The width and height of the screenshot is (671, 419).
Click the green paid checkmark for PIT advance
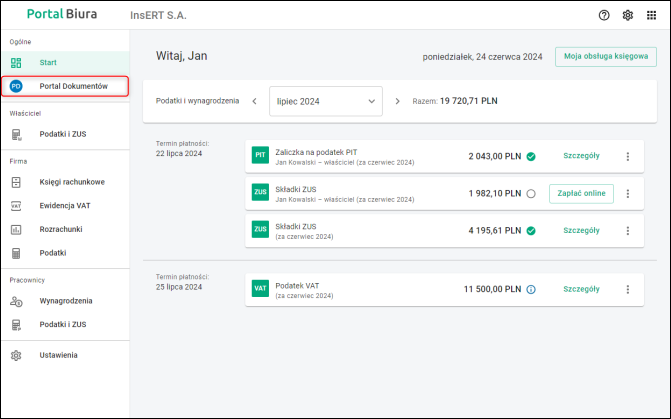[x=531, y=157]
